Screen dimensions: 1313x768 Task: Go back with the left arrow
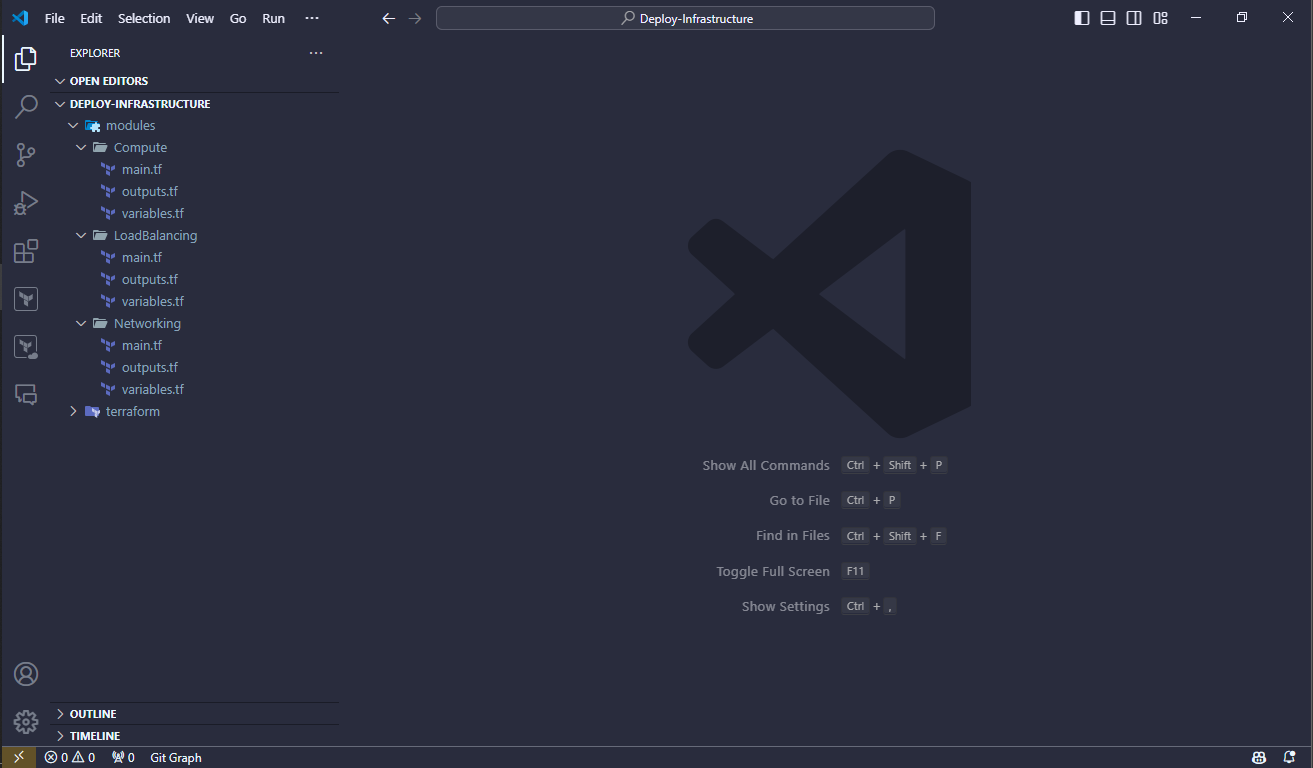389,18
